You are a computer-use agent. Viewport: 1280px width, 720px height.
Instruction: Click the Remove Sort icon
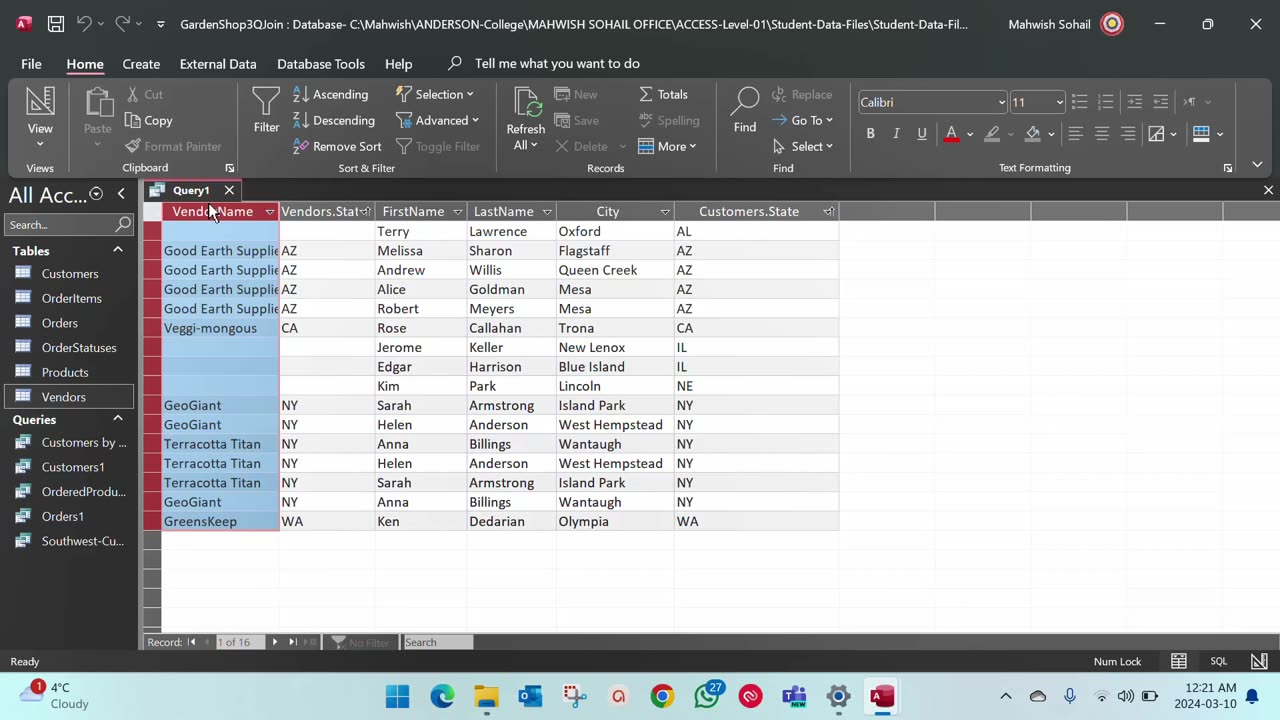tap(301, 146)
